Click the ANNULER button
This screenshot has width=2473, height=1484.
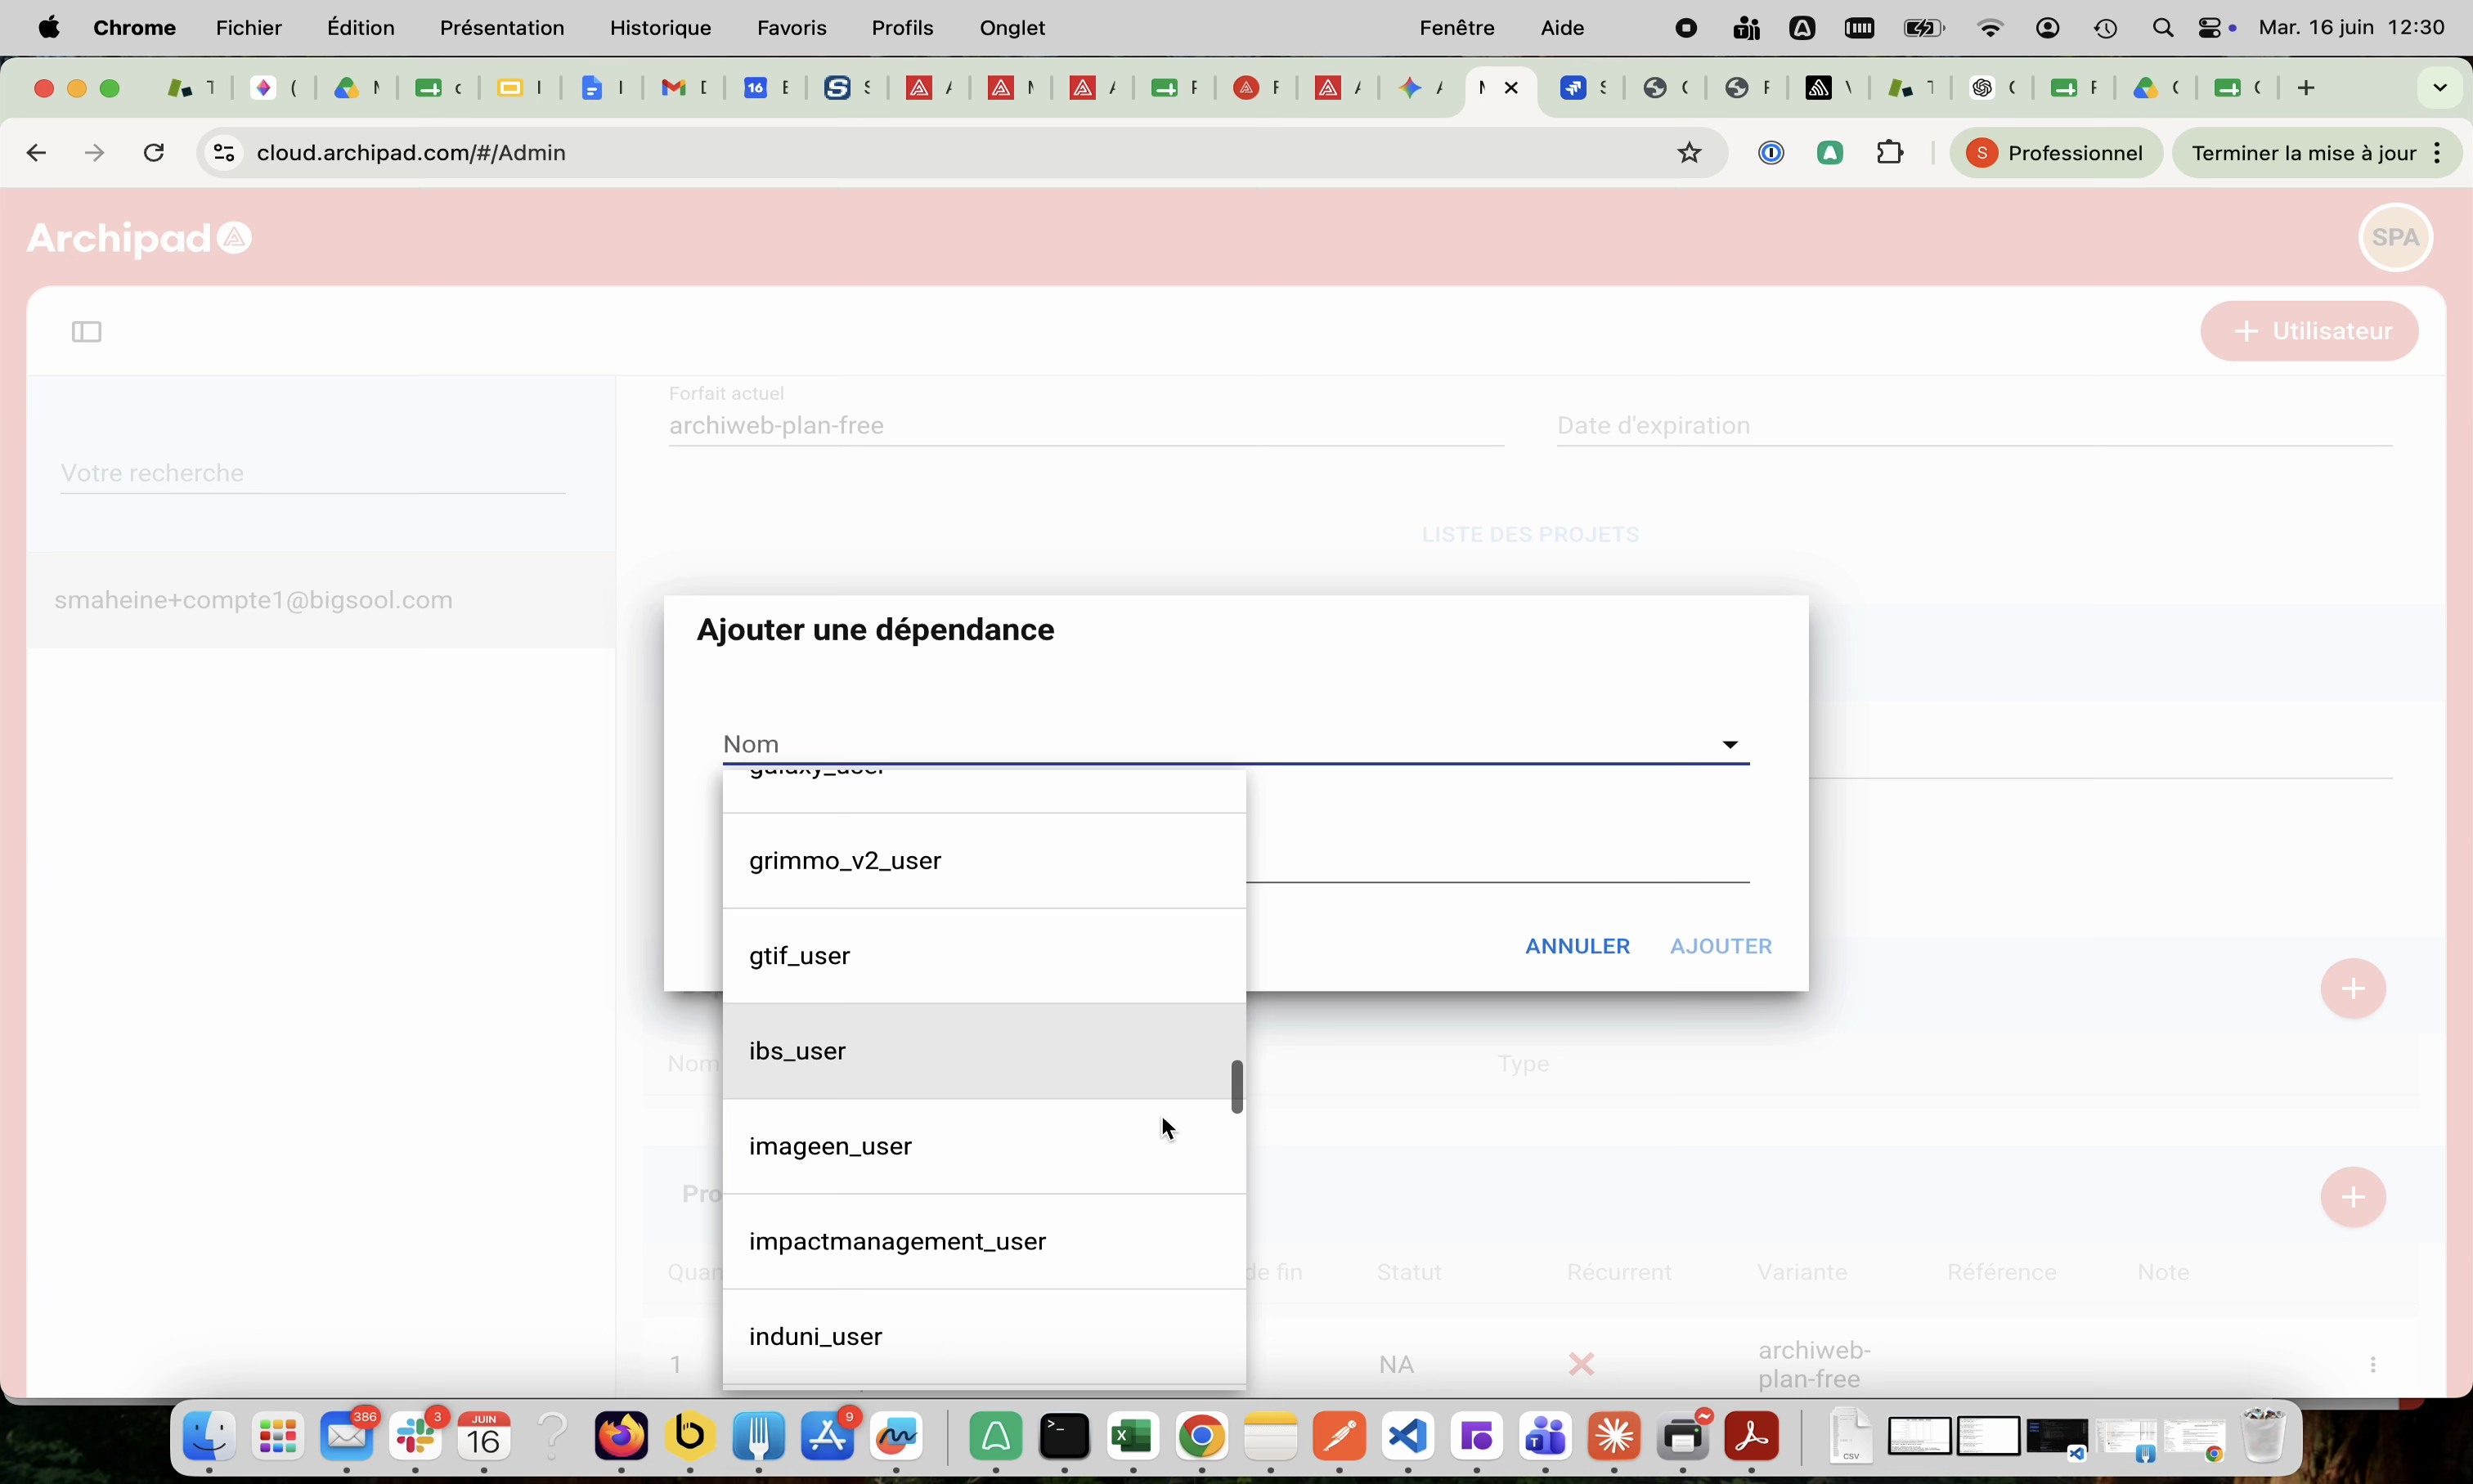pos(1577,946)
